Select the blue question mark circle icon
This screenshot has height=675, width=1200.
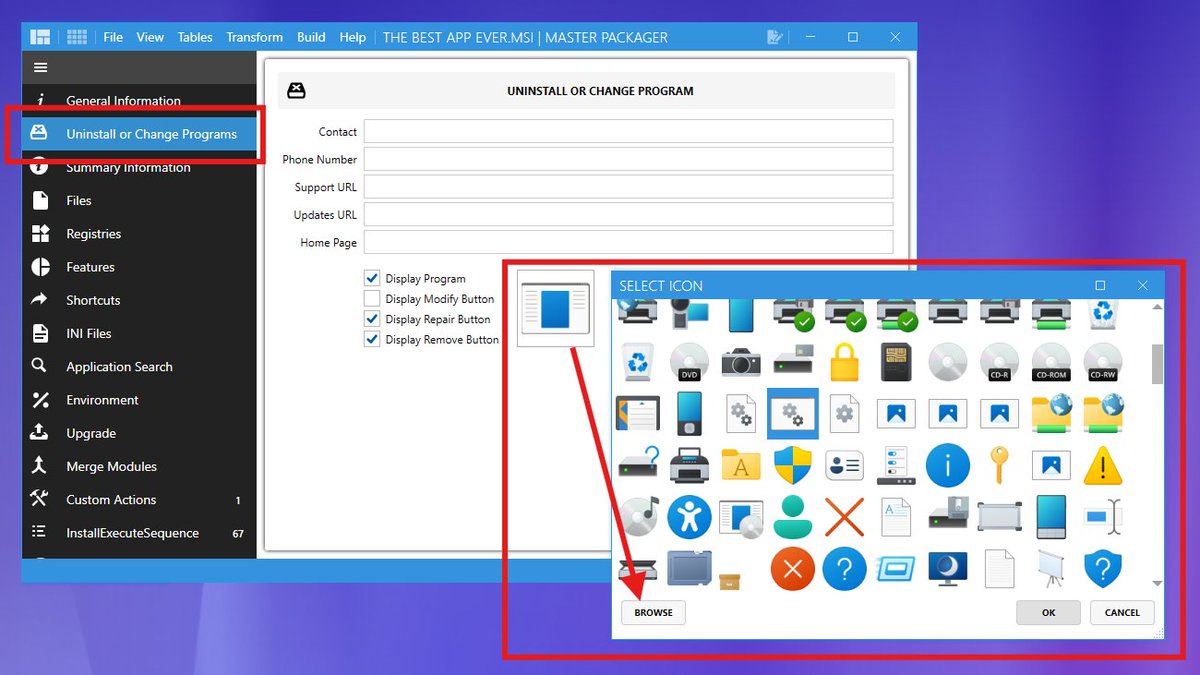click(845, 570)
